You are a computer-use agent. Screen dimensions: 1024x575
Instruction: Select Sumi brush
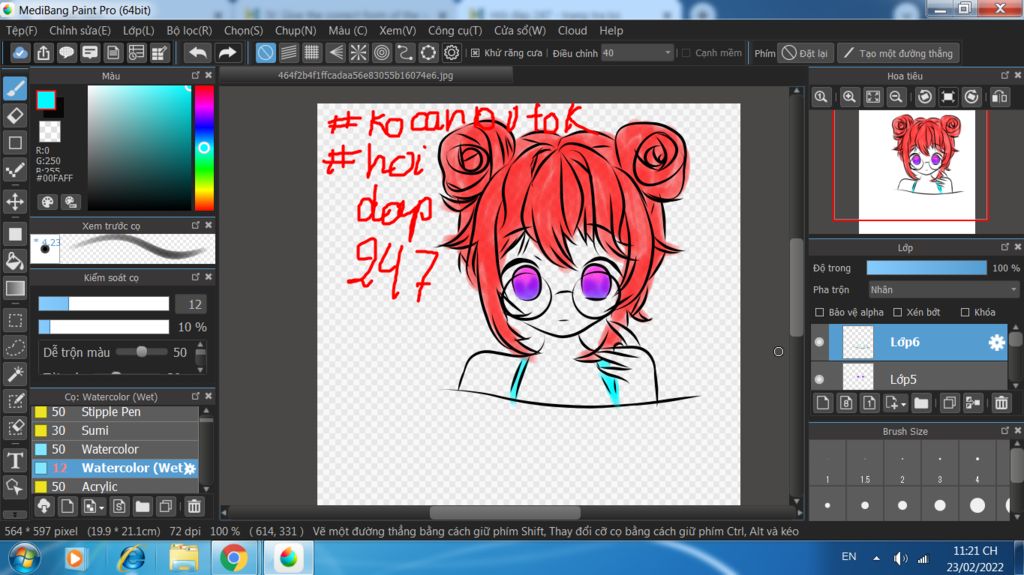click(x=115, y=431)
